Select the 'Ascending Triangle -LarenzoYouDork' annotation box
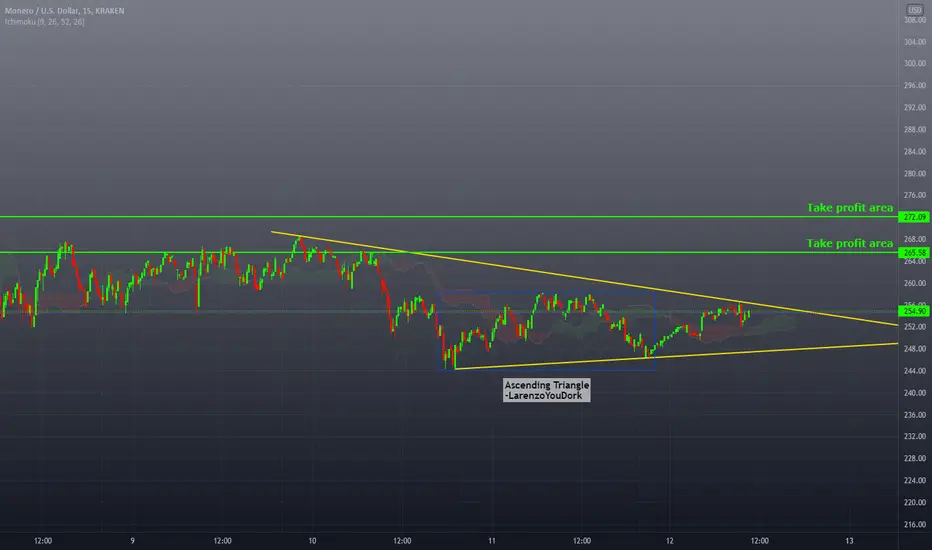 (546, 390)
